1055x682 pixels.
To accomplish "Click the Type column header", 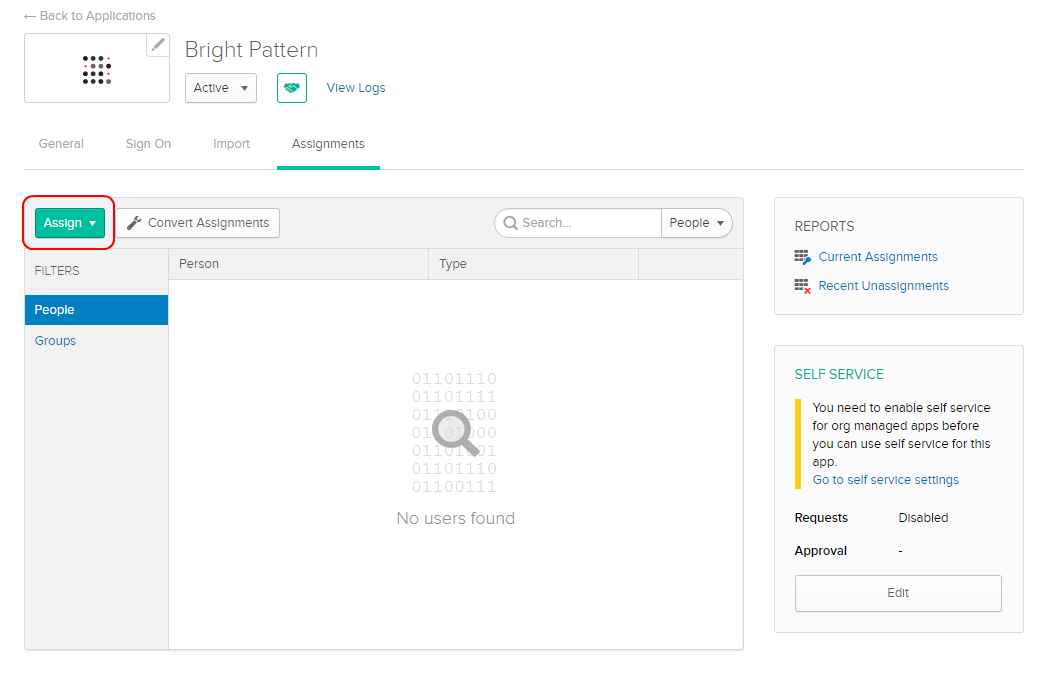I will [x=534, y=264].
